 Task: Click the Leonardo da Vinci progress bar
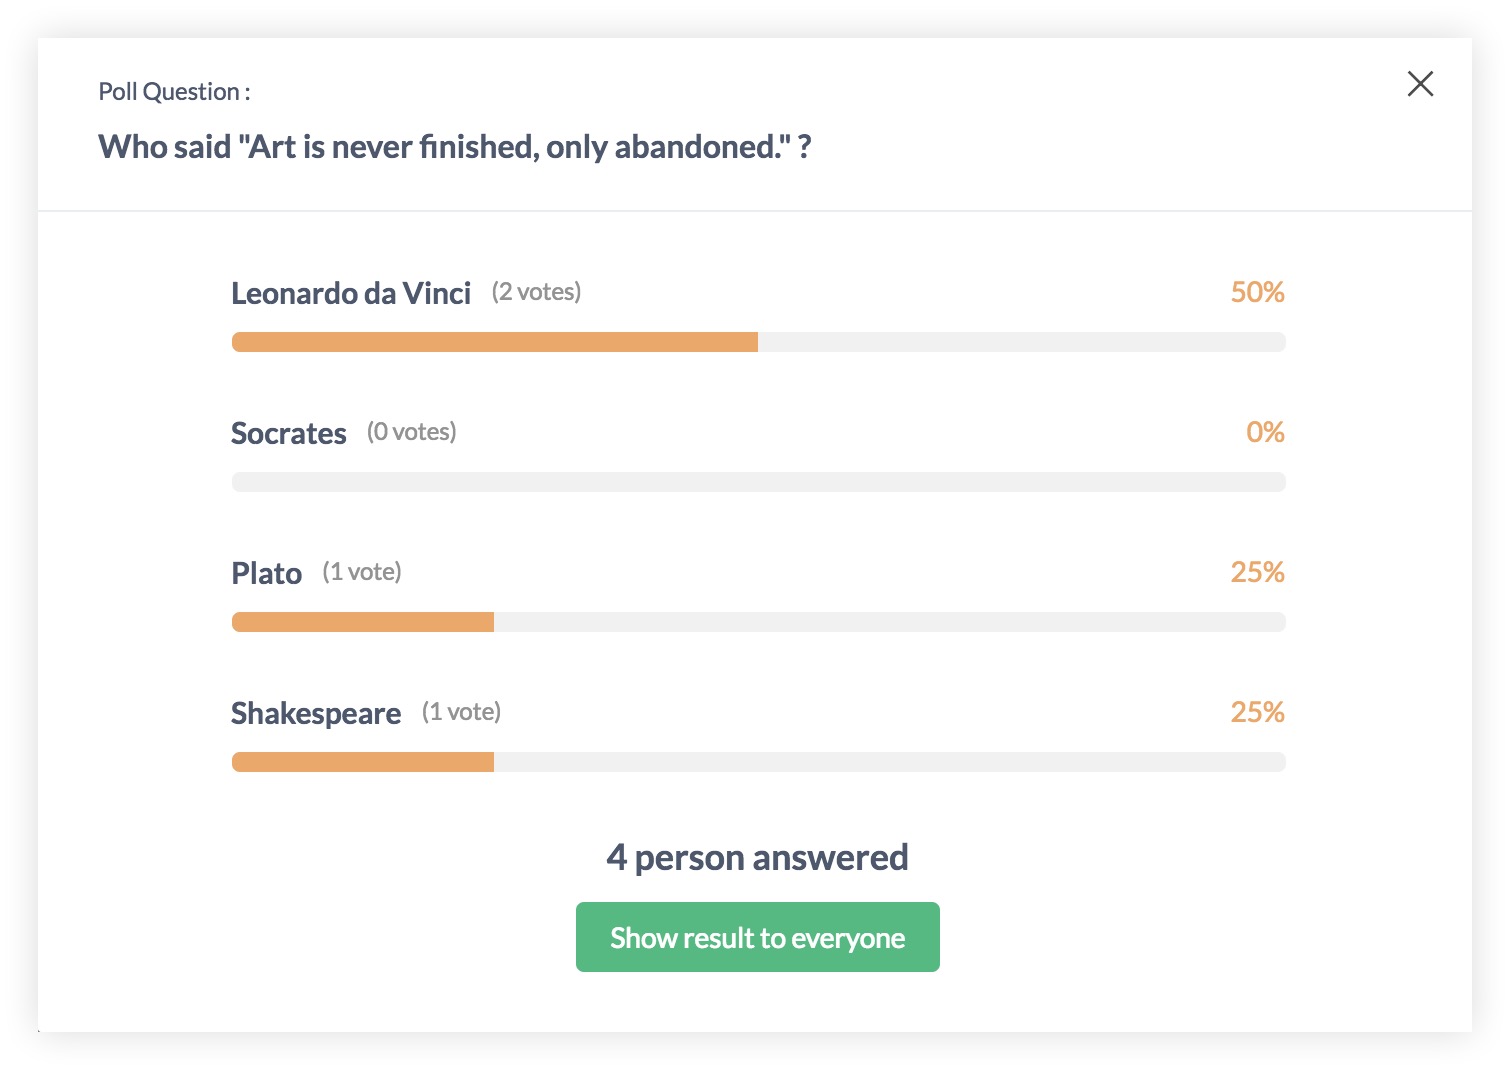tap(757, 342)
